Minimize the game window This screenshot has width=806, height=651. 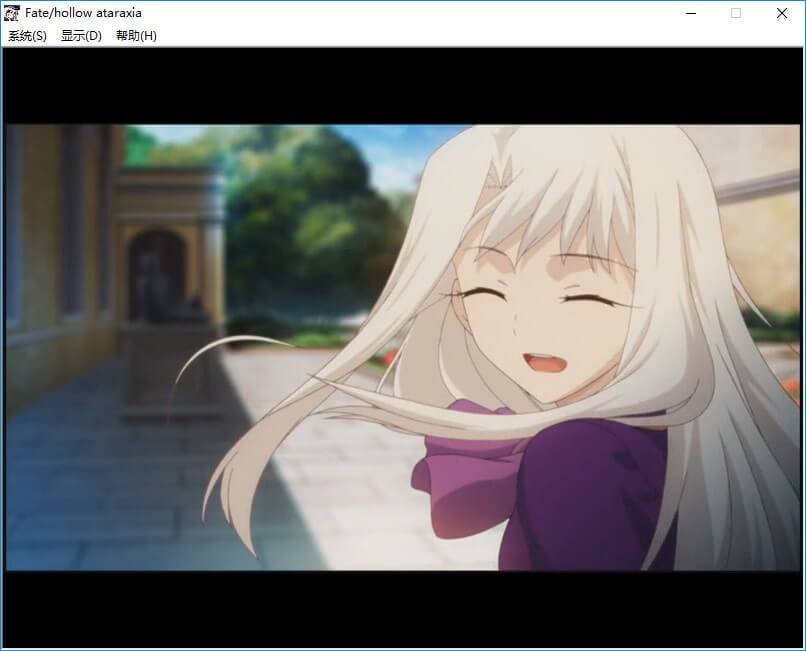tap(690, 13)
